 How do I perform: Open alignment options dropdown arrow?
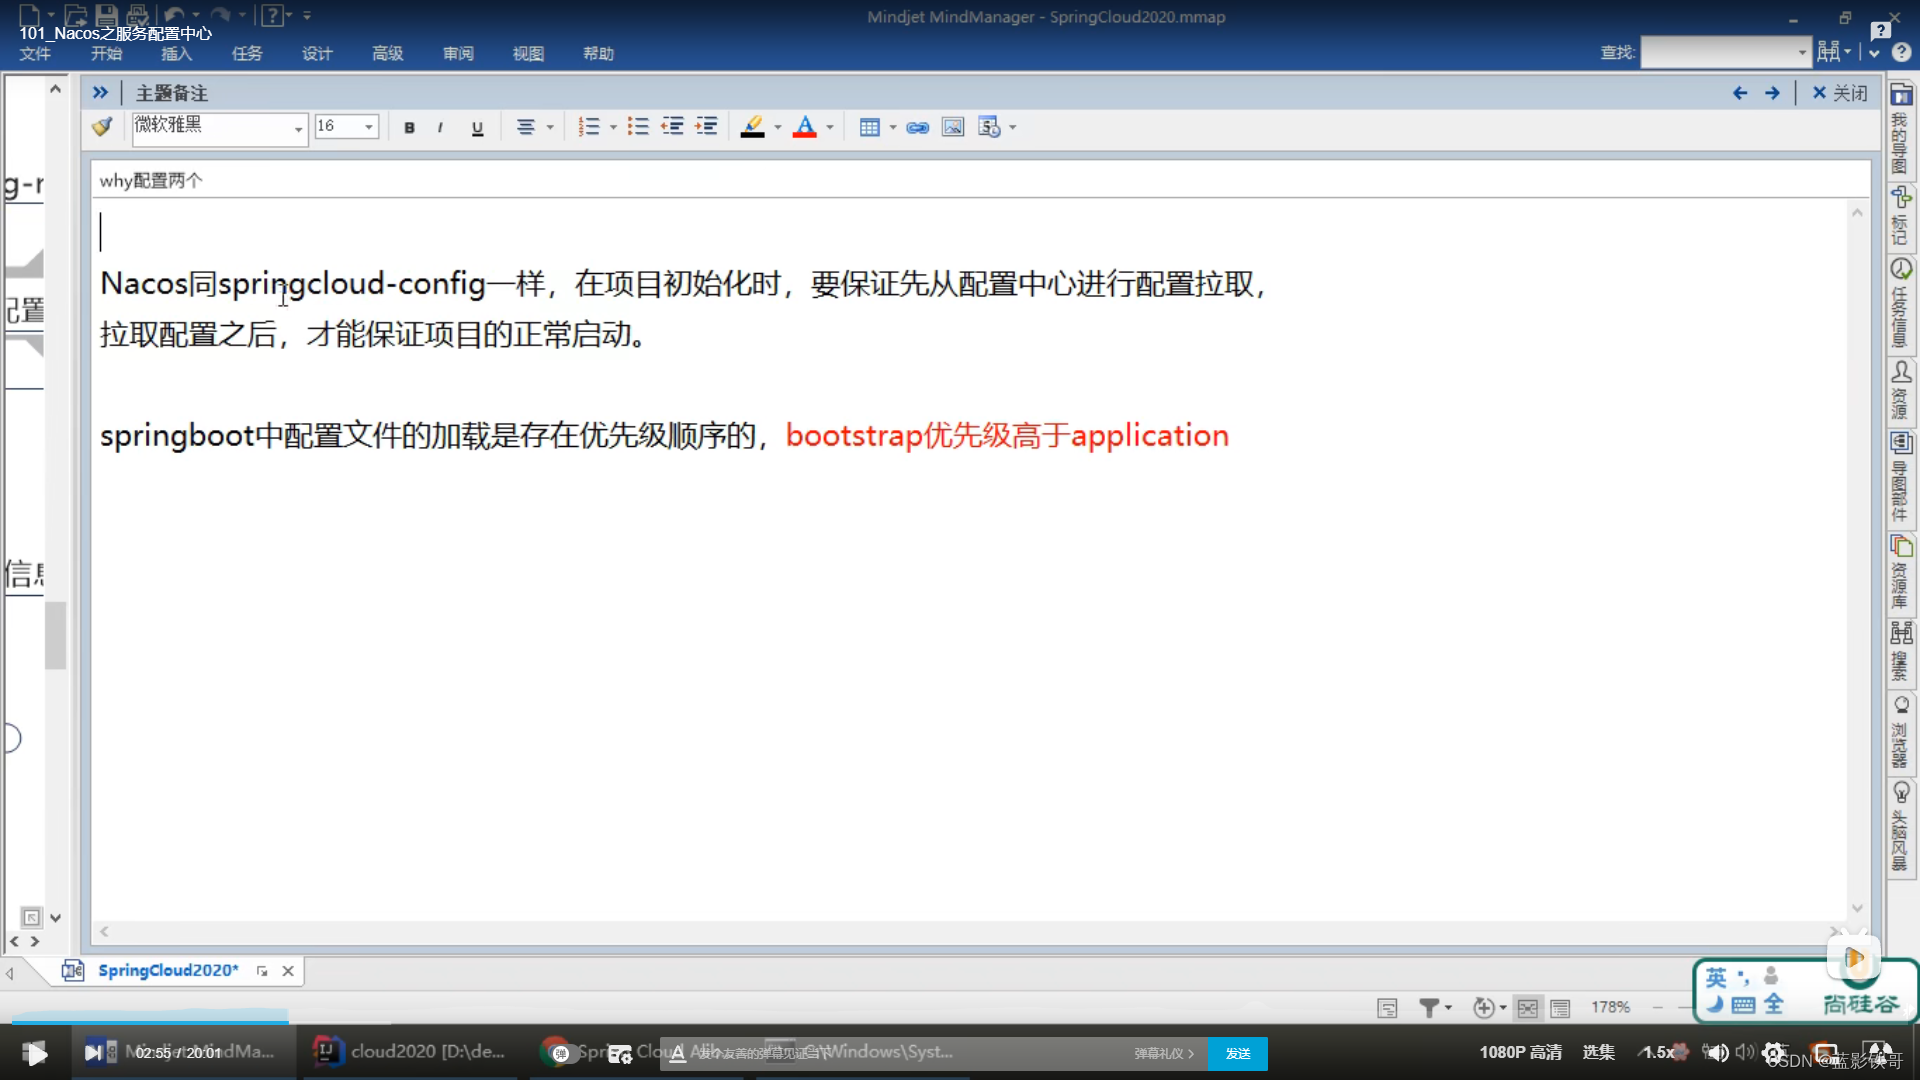tap(550, 127)
